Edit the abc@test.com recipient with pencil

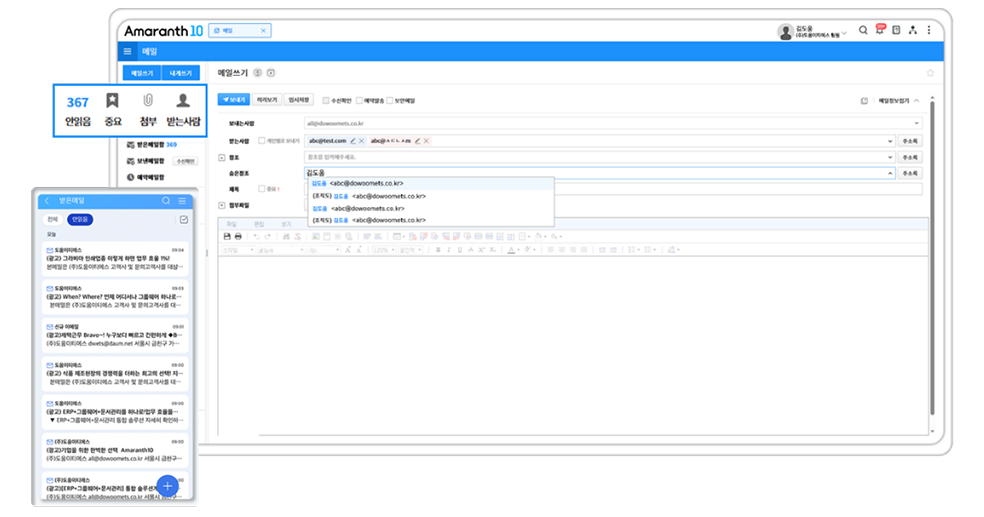[353, 141]
